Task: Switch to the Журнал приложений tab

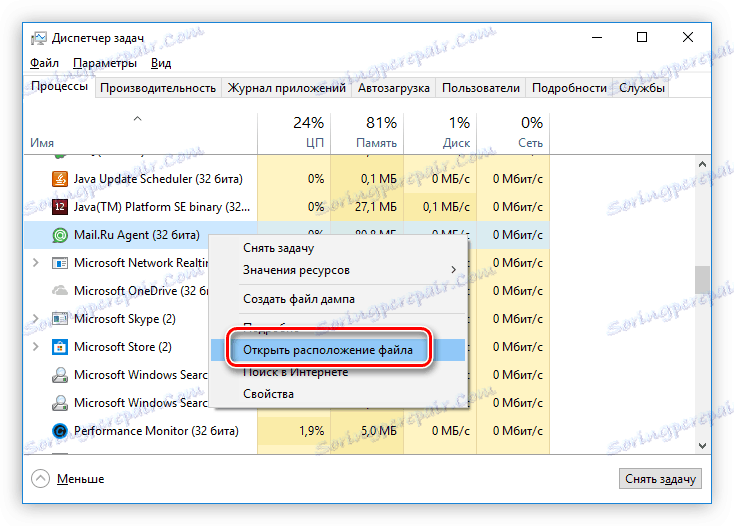Action: (x=286, y=88)
